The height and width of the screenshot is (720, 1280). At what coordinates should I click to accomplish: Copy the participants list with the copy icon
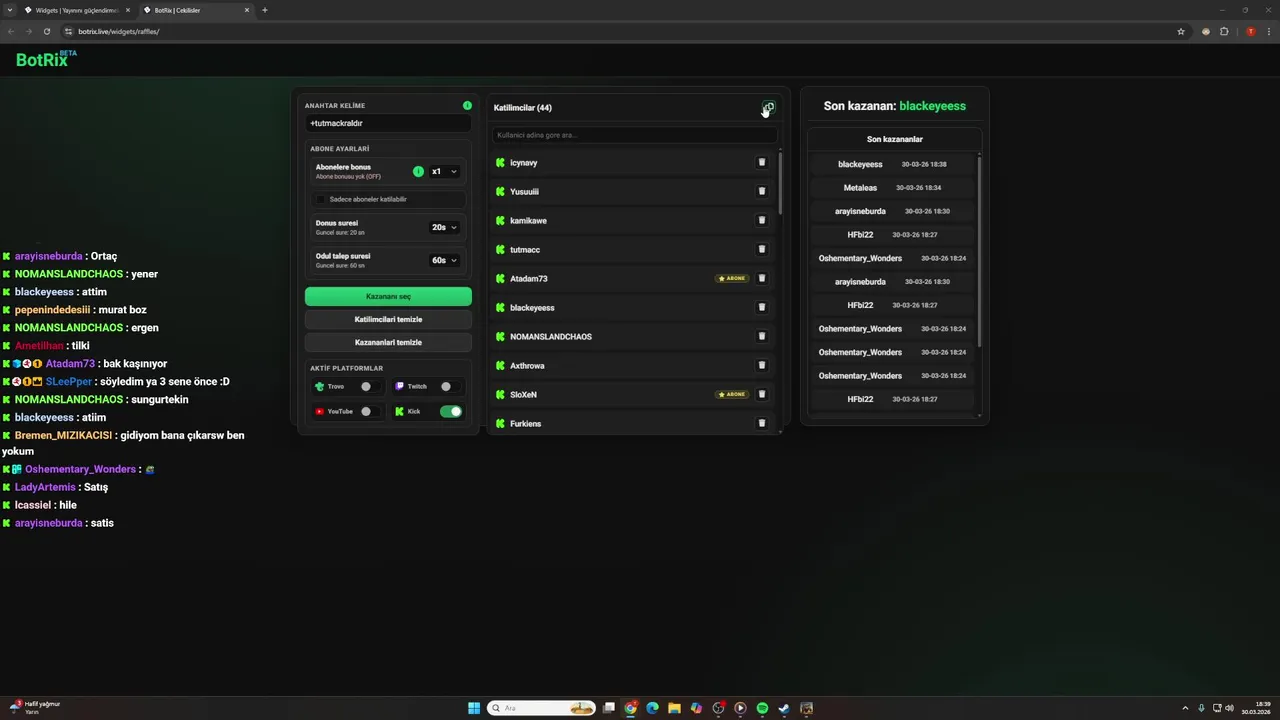[768, 107]
